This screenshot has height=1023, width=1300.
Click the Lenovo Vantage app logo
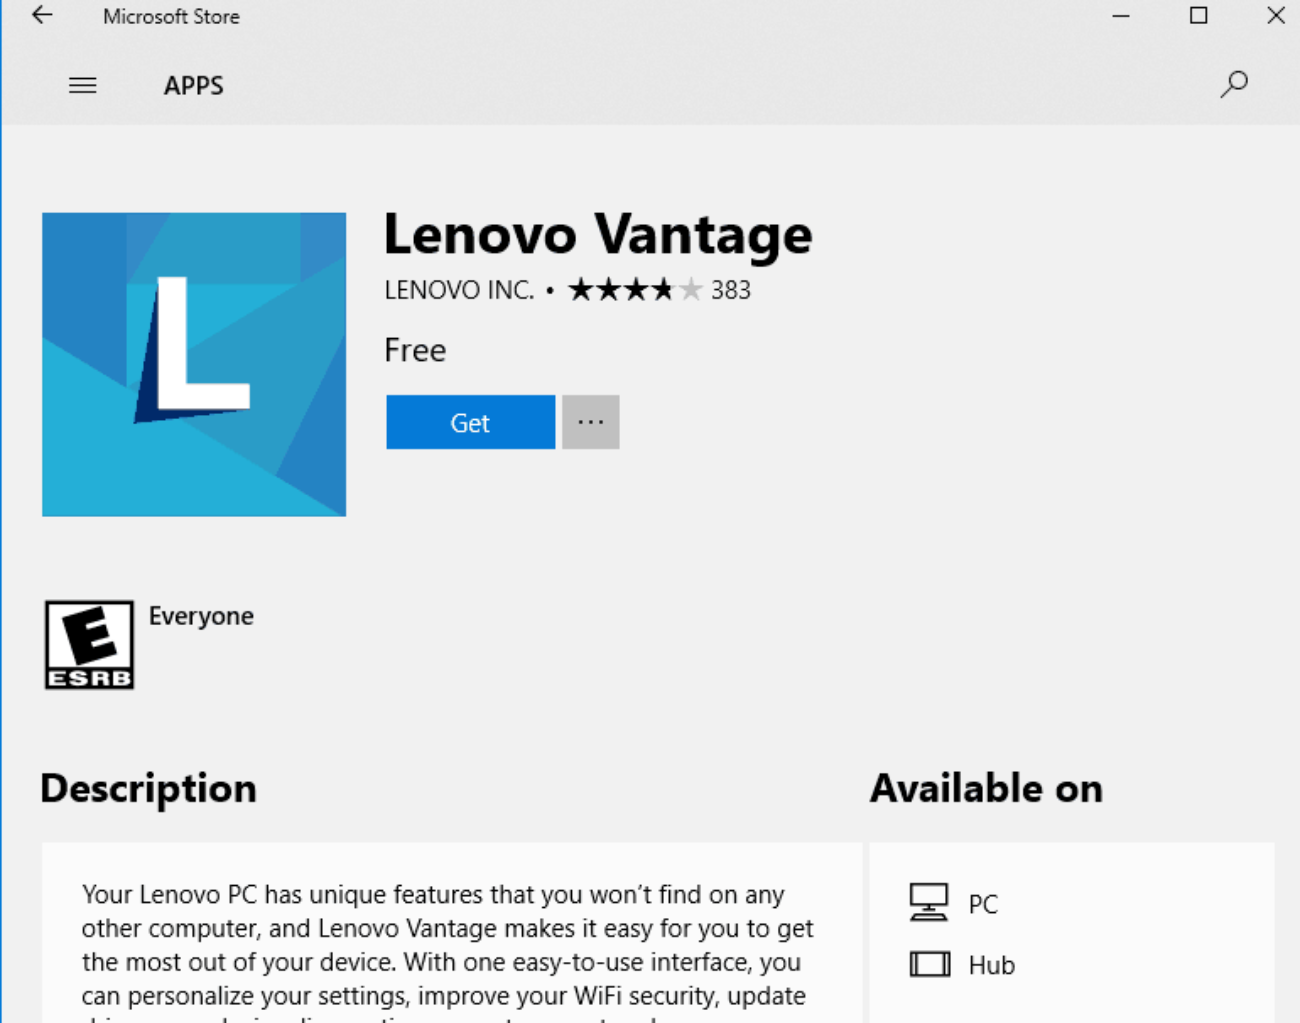pos(193,363)
